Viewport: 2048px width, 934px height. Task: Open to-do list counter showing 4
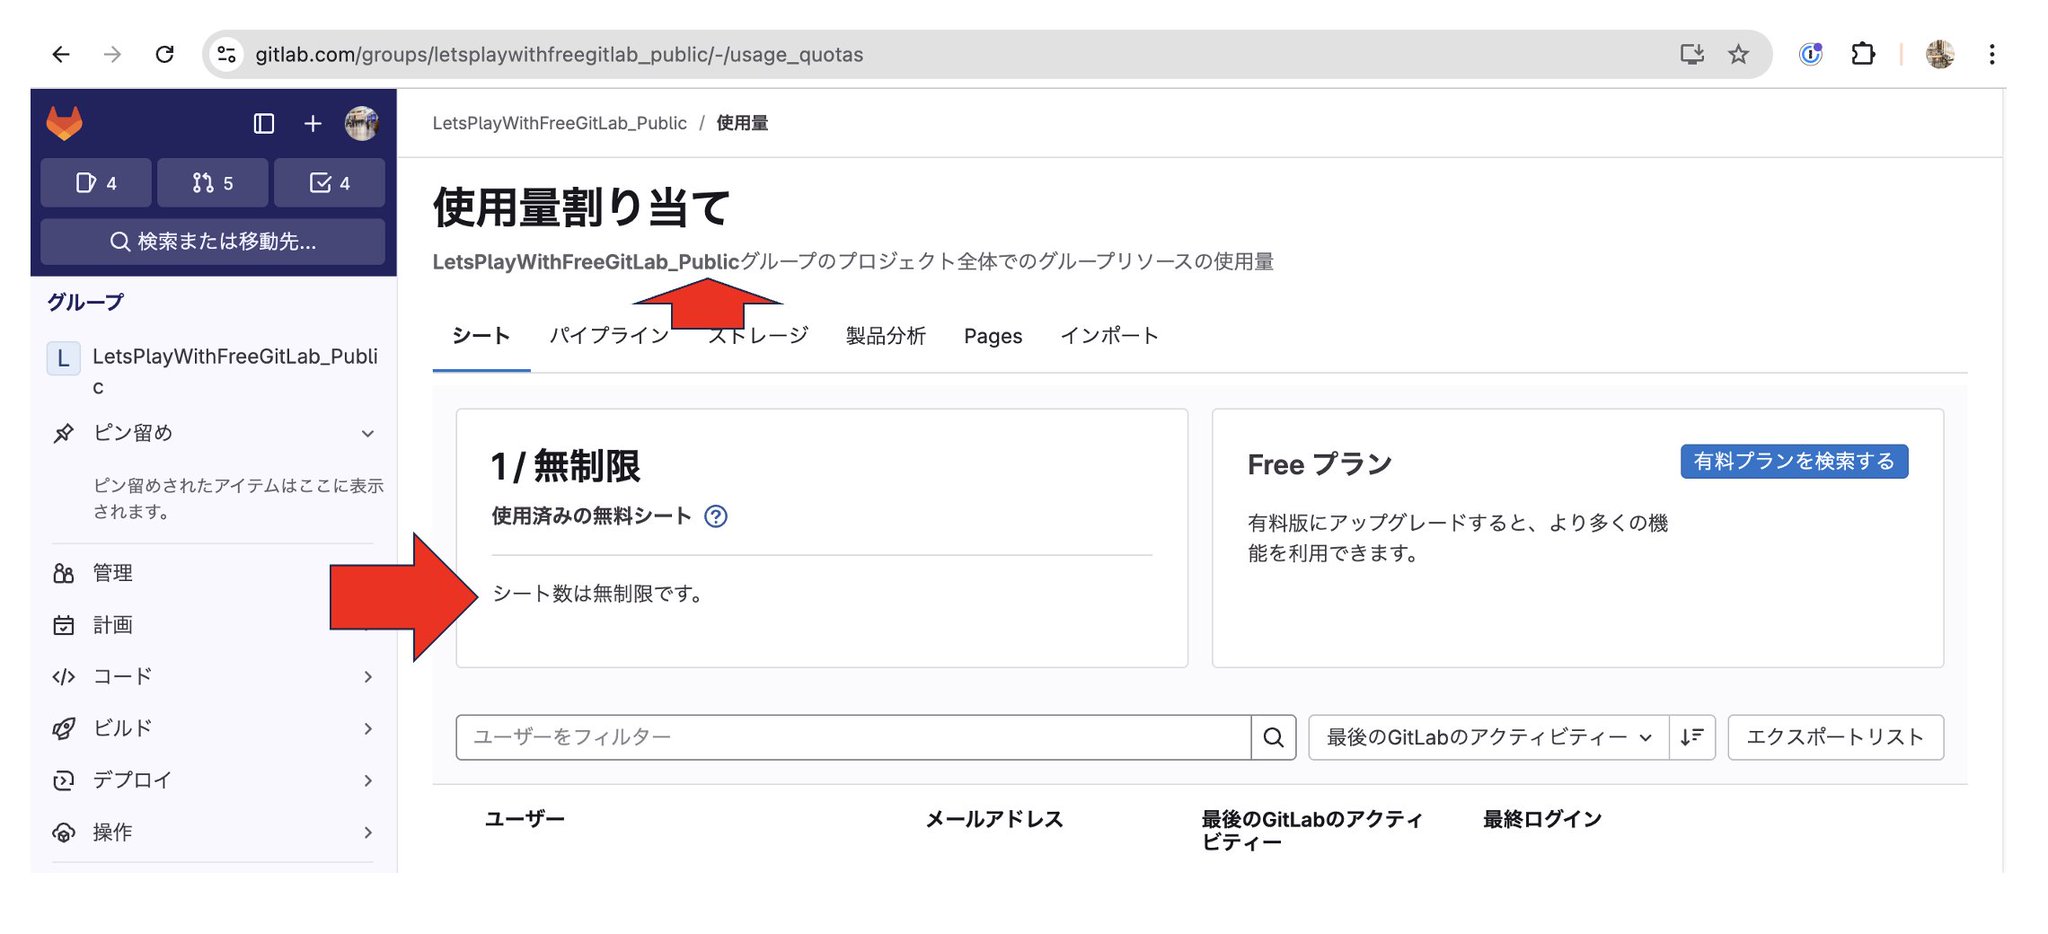tap(330, 182)
